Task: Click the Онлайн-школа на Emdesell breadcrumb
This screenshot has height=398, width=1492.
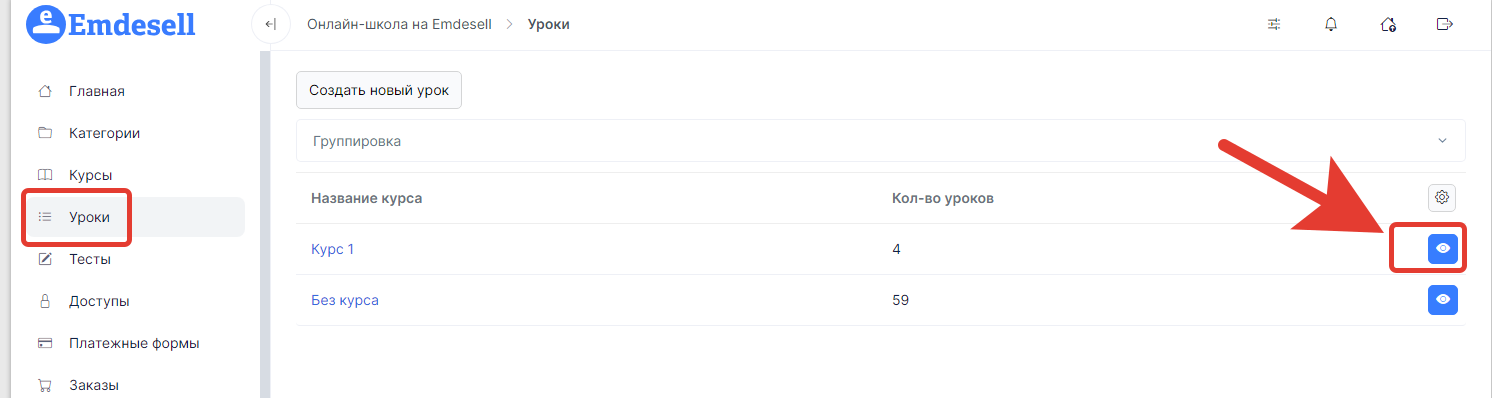Action: click(x=399, y=24)
